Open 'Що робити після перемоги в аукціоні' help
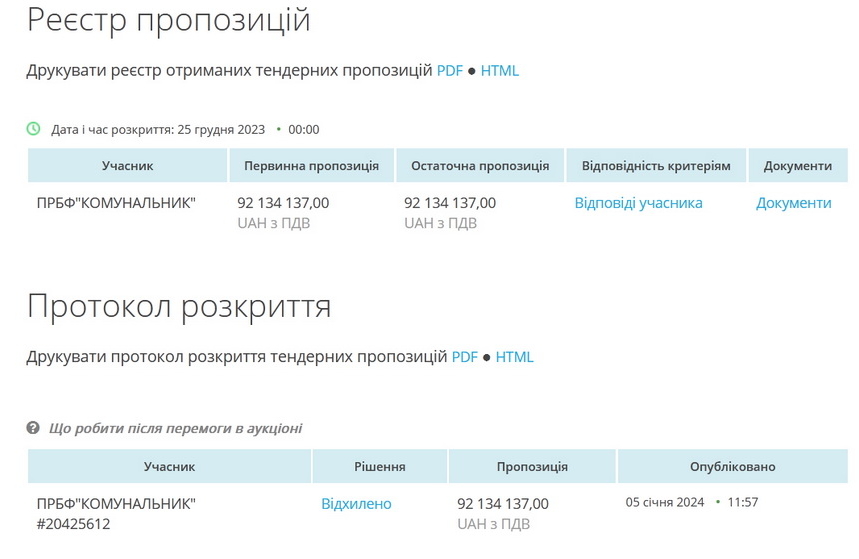The image size is (859, 559). tap(175, 428)
